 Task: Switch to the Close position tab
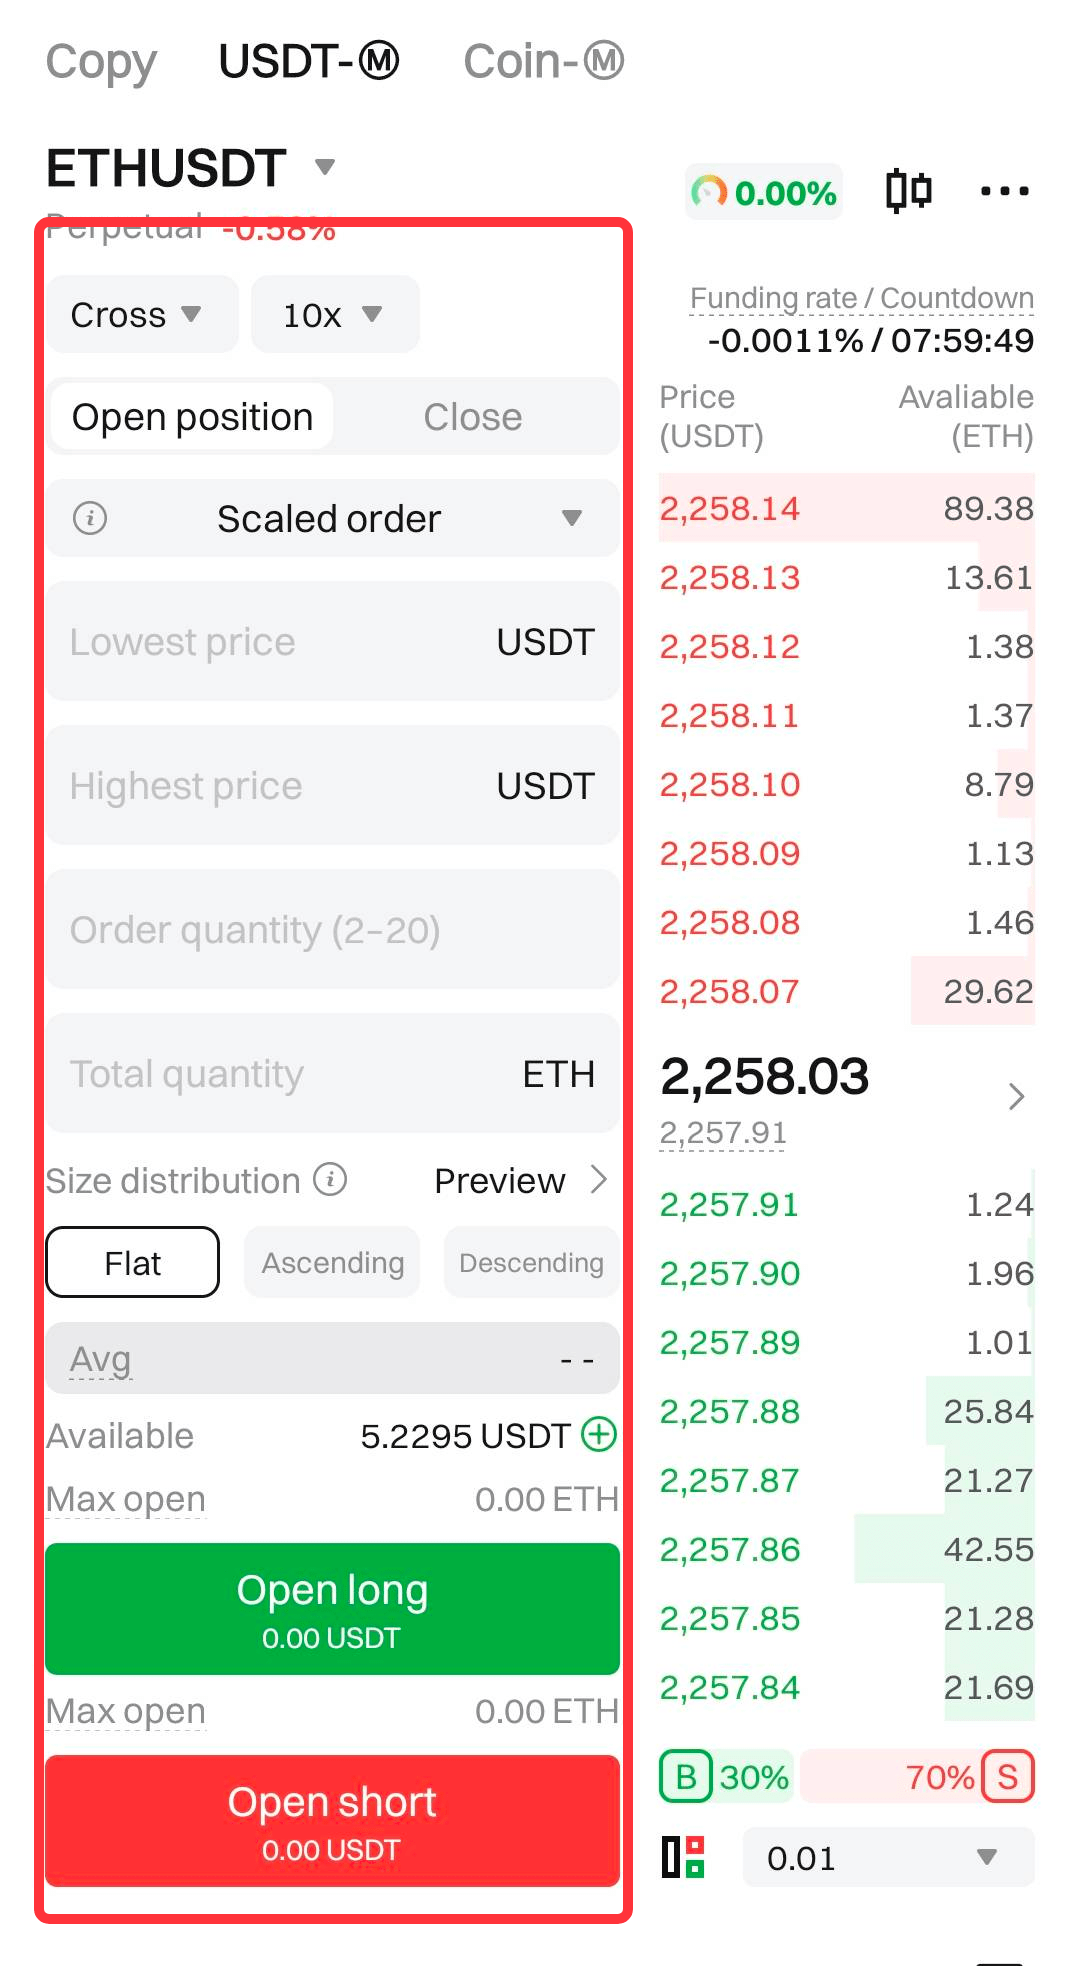coord(472,417)
